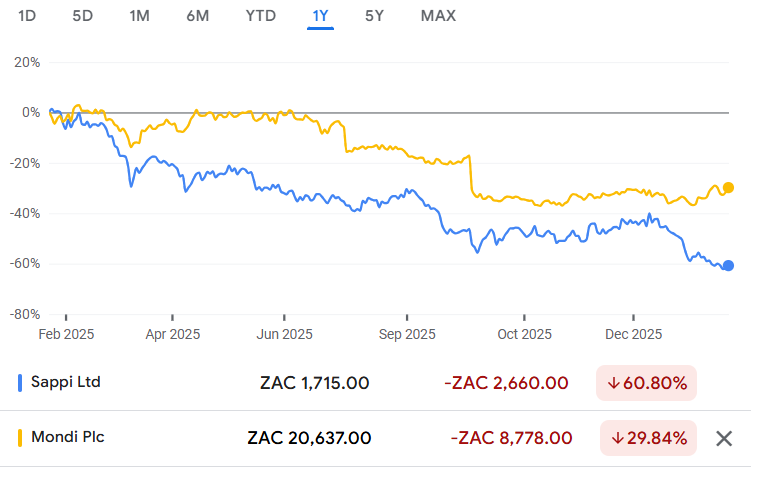
Task: Click the blue endpoint dot on chart
Action: [x=728, y=265]
